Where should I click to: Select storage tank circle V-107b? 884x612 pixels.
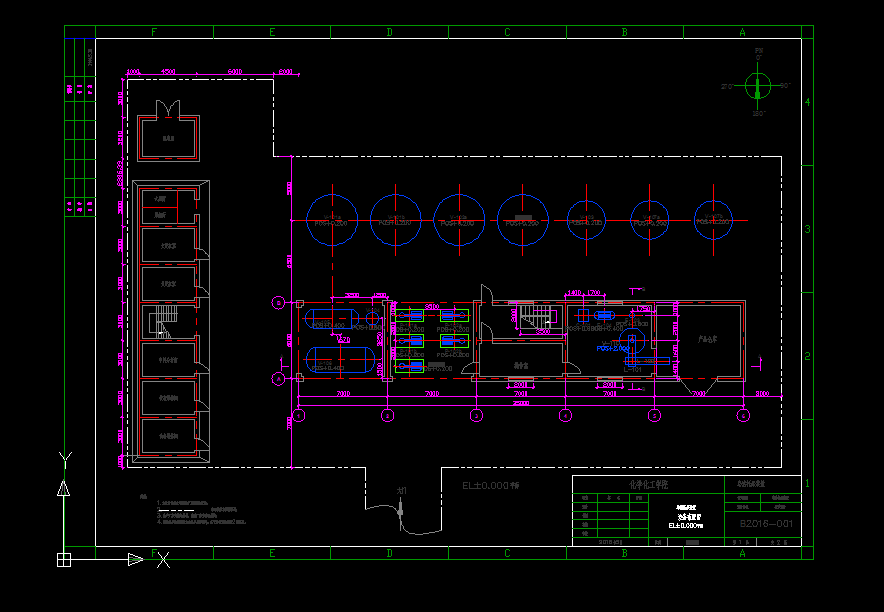click(713, 220)
